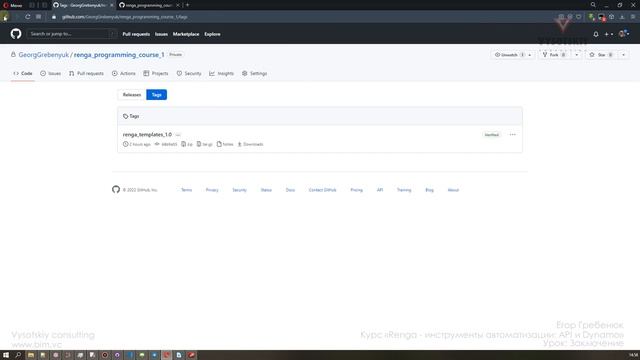Switch to the Insights tab
Screen dimensions: 640x360
pos(222,73)
